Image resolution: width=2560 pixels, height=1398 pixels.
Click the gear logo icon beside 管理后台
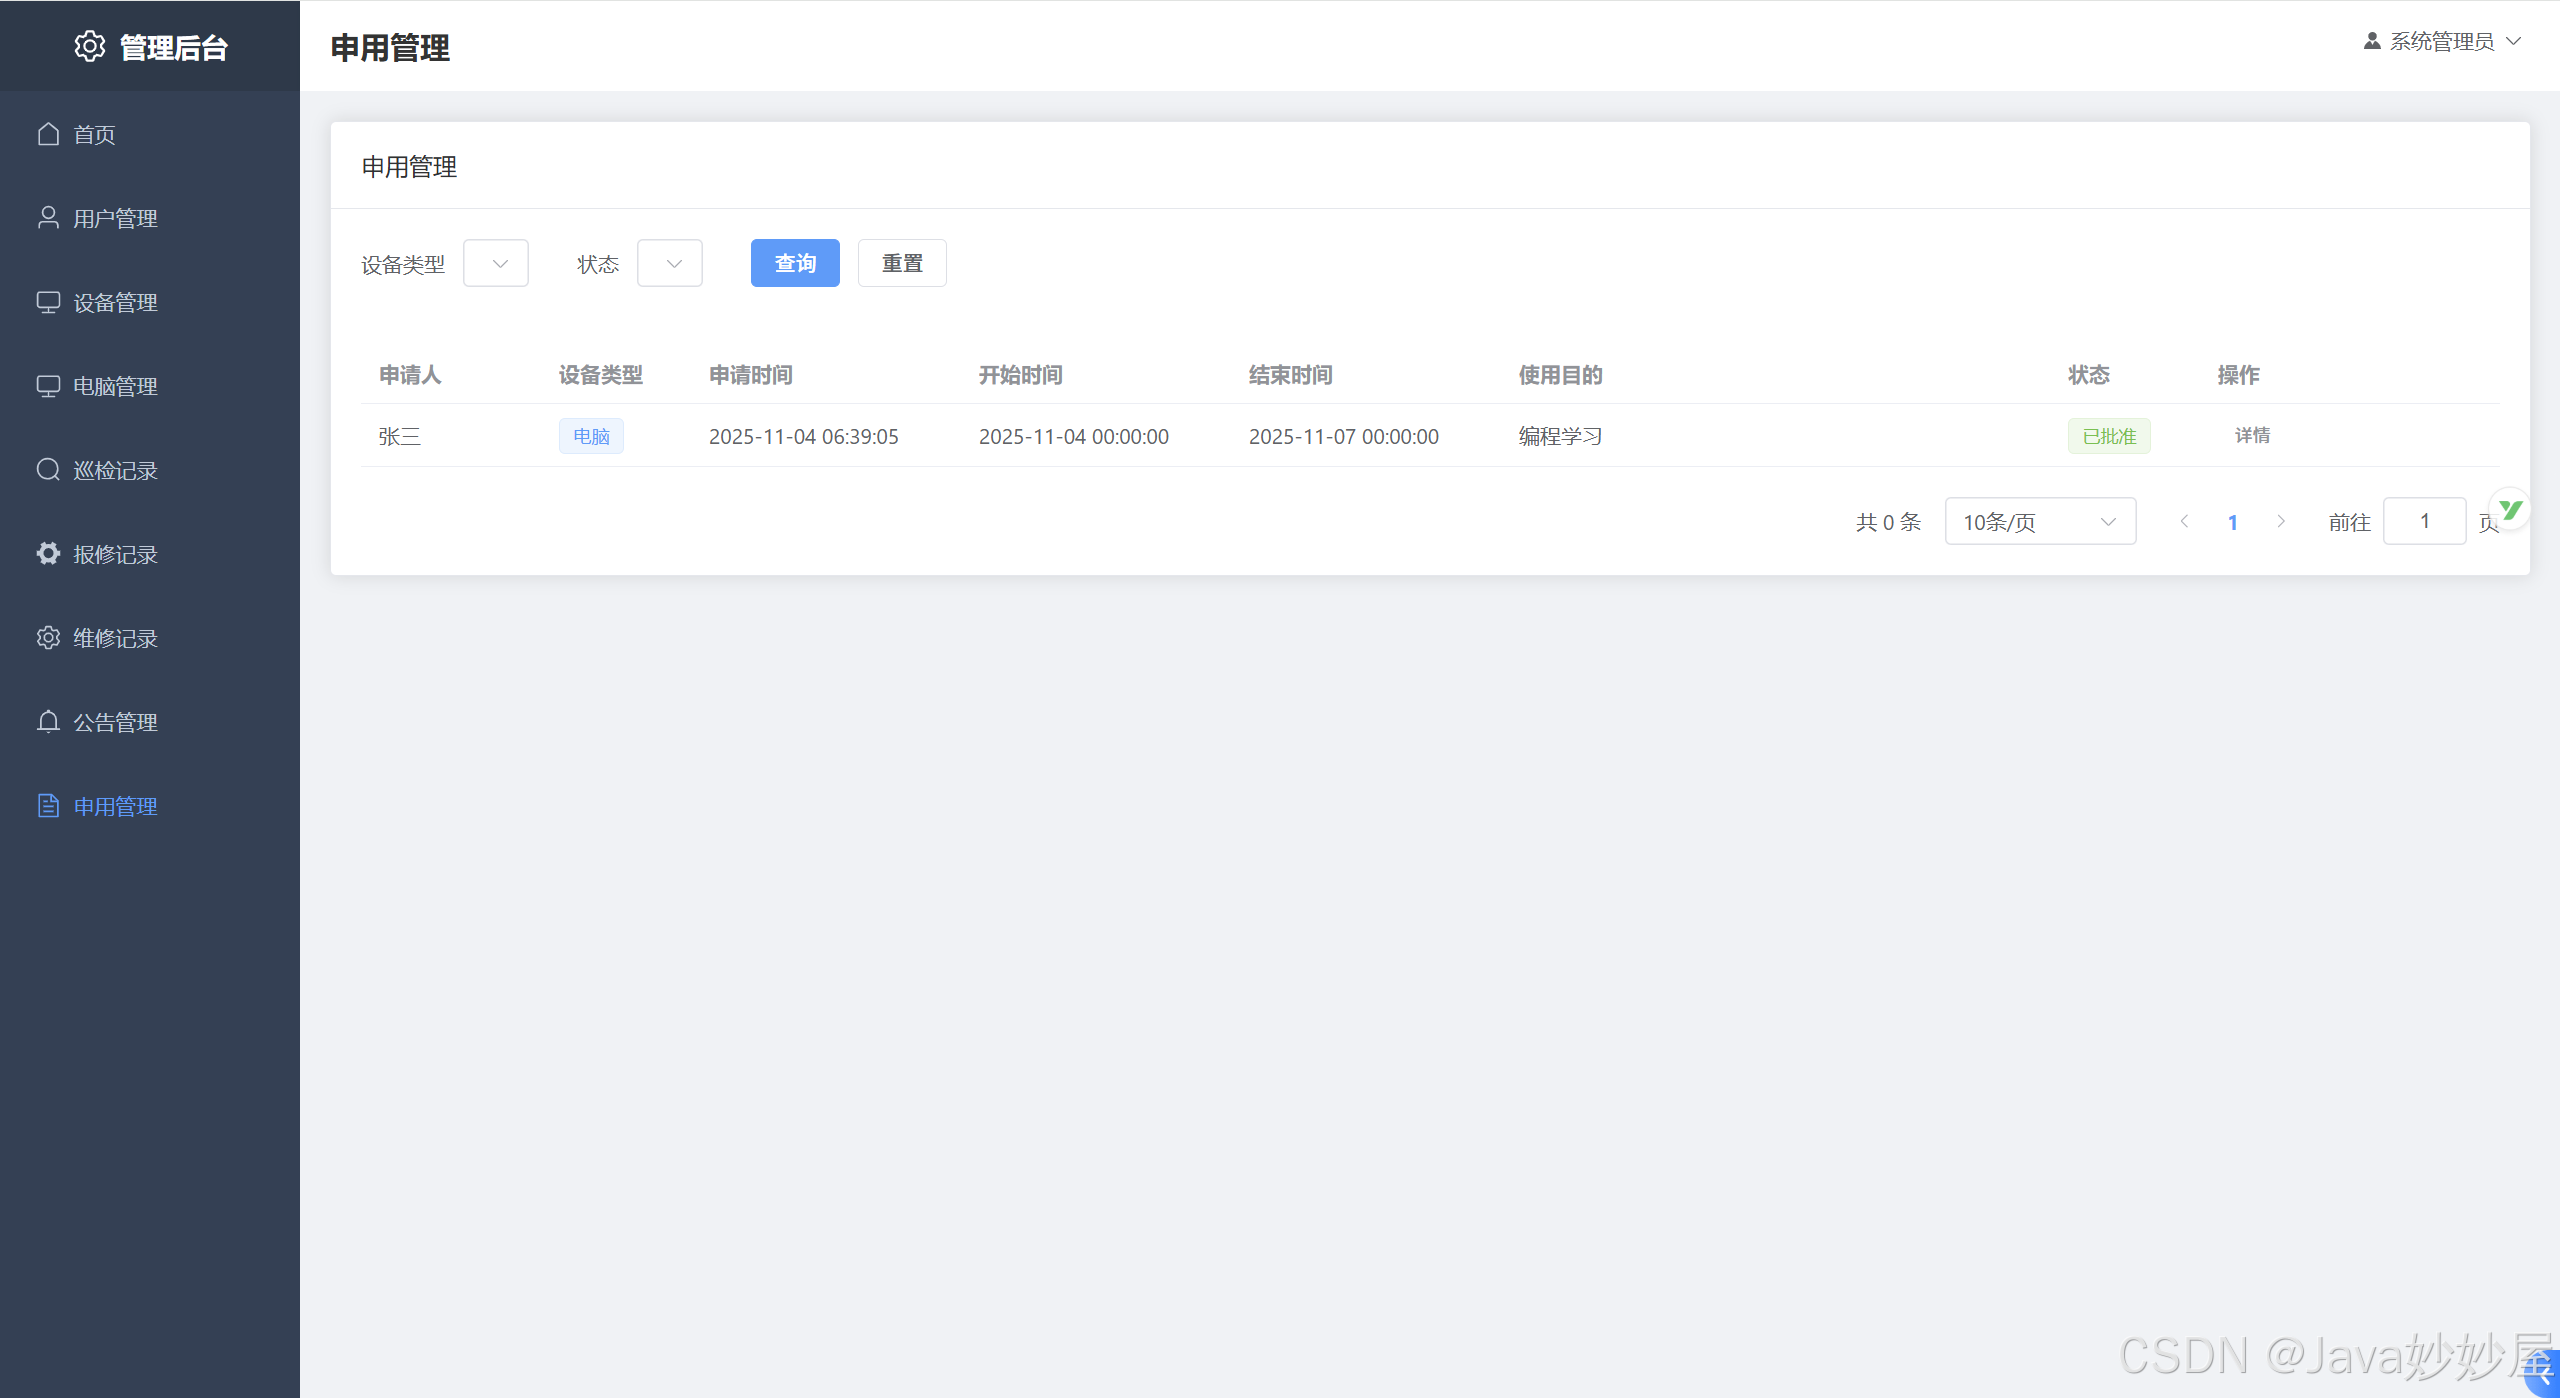[x=90, y=46]
